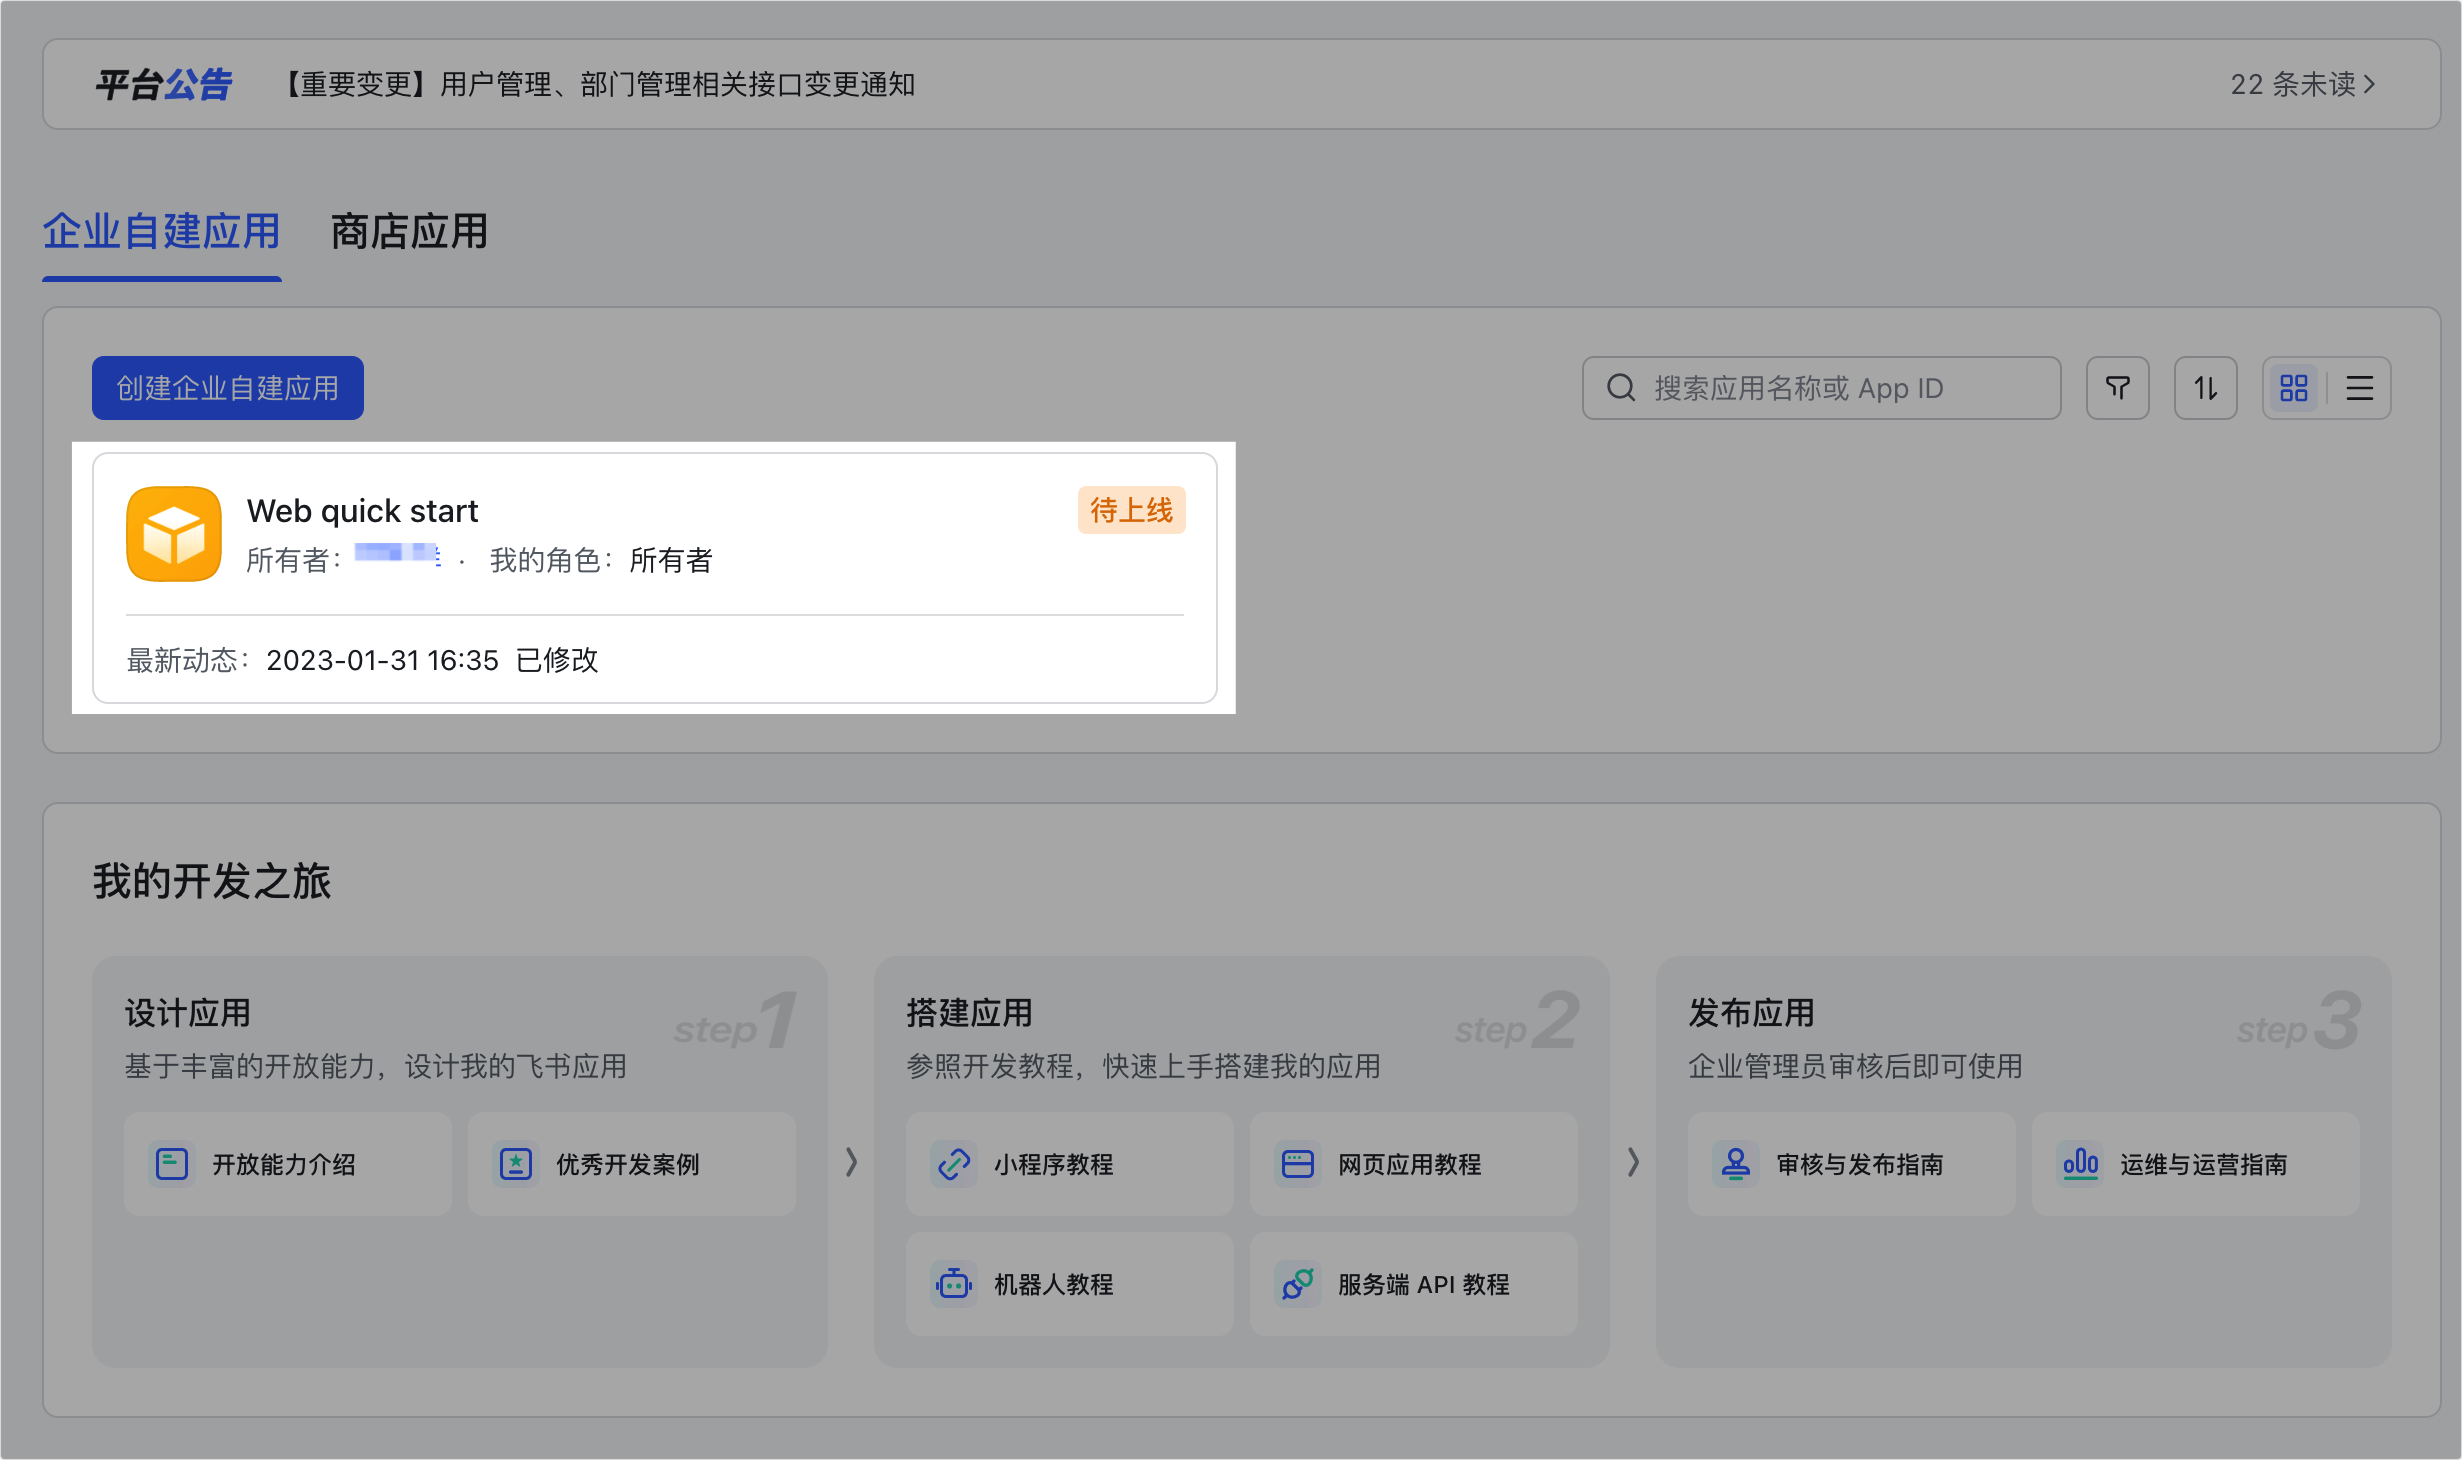Open the sort order icon

click(2205, 388)
